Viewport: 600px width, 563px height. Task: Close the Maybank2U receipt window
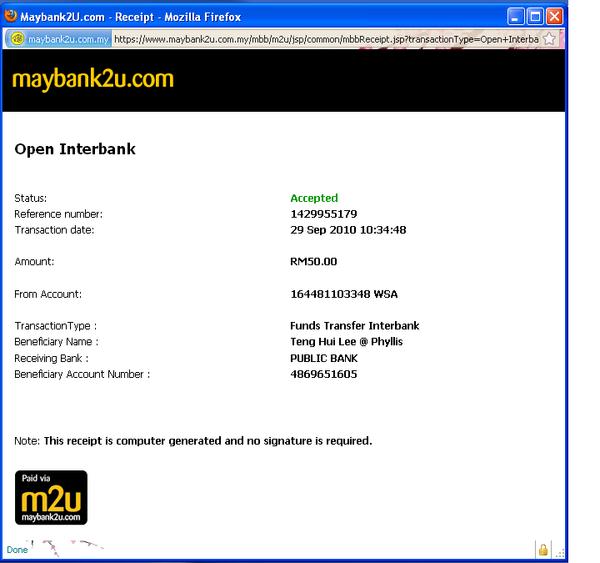pyautogui.click(x=554, y=17)
